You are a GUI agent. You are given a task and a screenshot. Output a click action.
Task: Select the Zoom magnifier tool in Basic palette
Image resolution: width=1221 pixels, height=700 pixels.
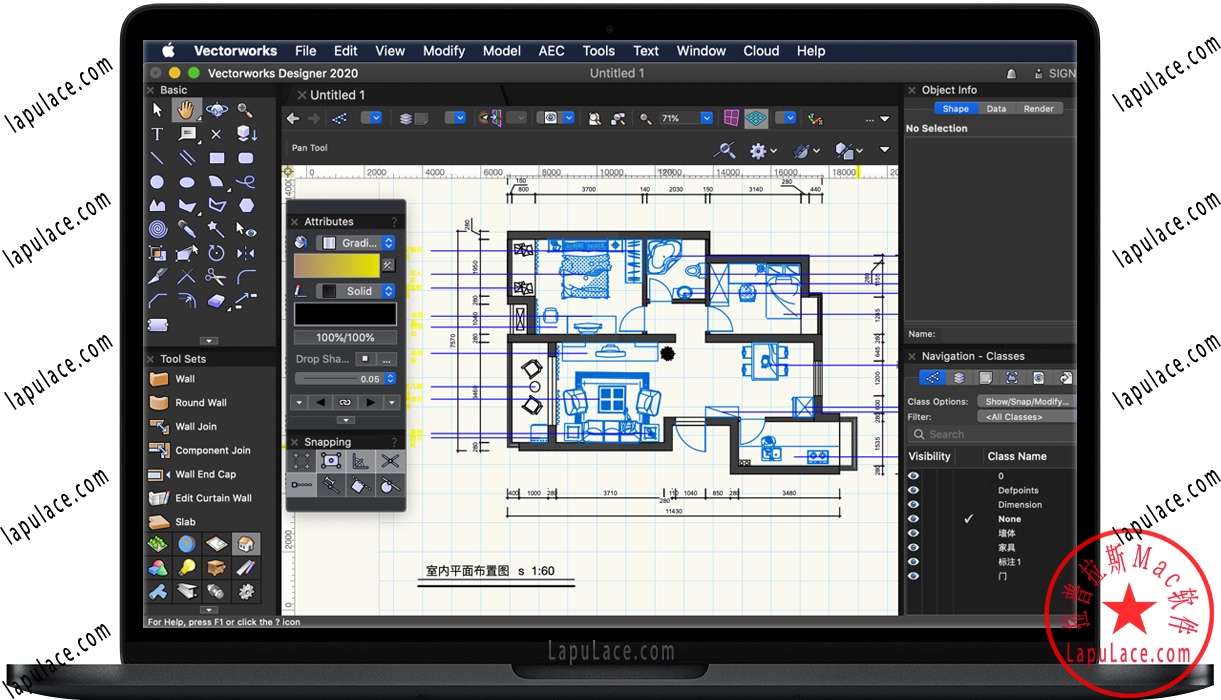point(245,110)
